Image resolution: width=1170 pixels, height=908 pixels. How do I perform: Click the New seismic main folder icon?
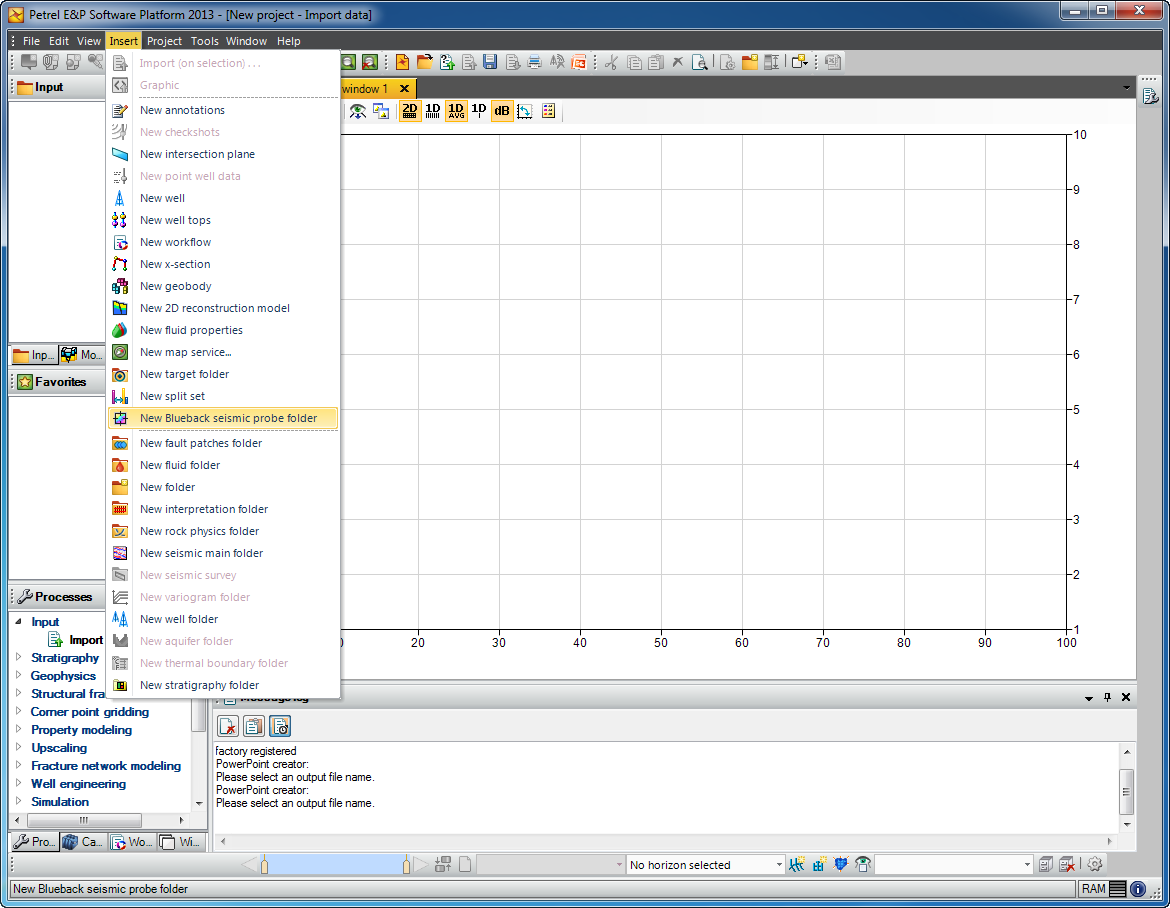pyautogui.click(x=119, y=553)
